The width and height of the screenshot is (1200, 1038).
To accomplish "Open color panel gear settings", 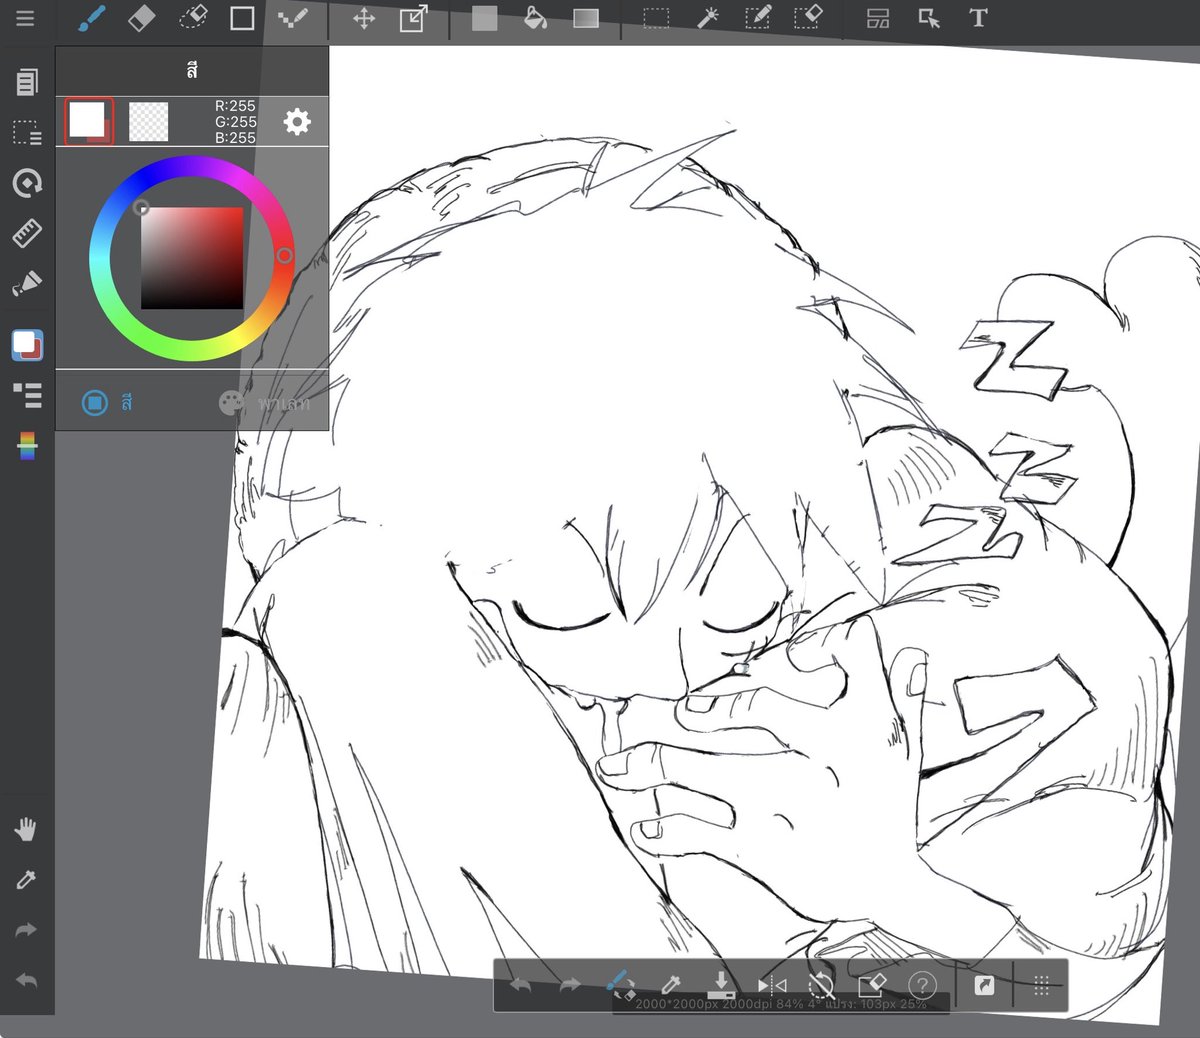I will (297, 122).
